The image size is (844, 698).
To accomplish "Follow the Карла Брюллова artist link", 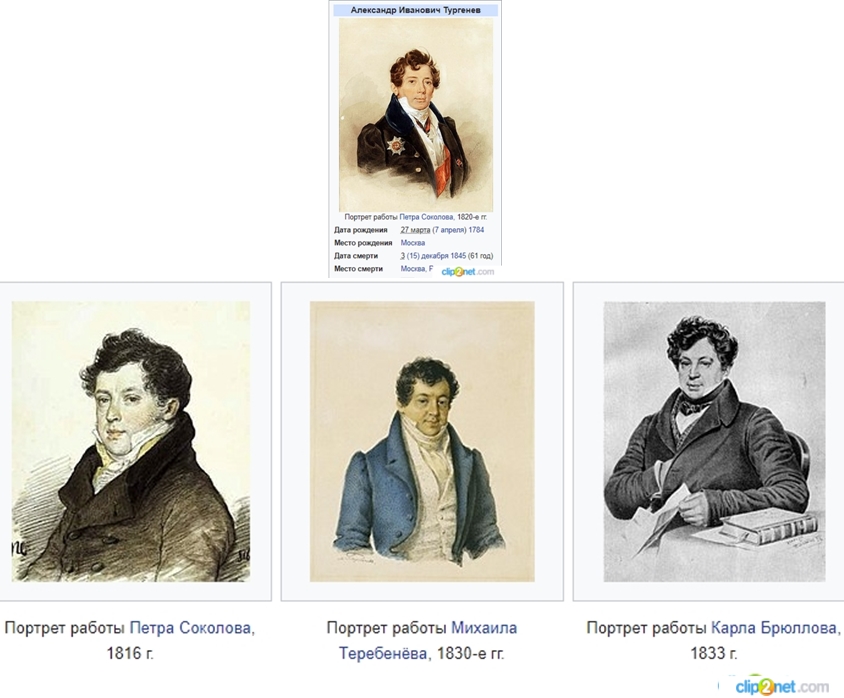I will (774, 628).
